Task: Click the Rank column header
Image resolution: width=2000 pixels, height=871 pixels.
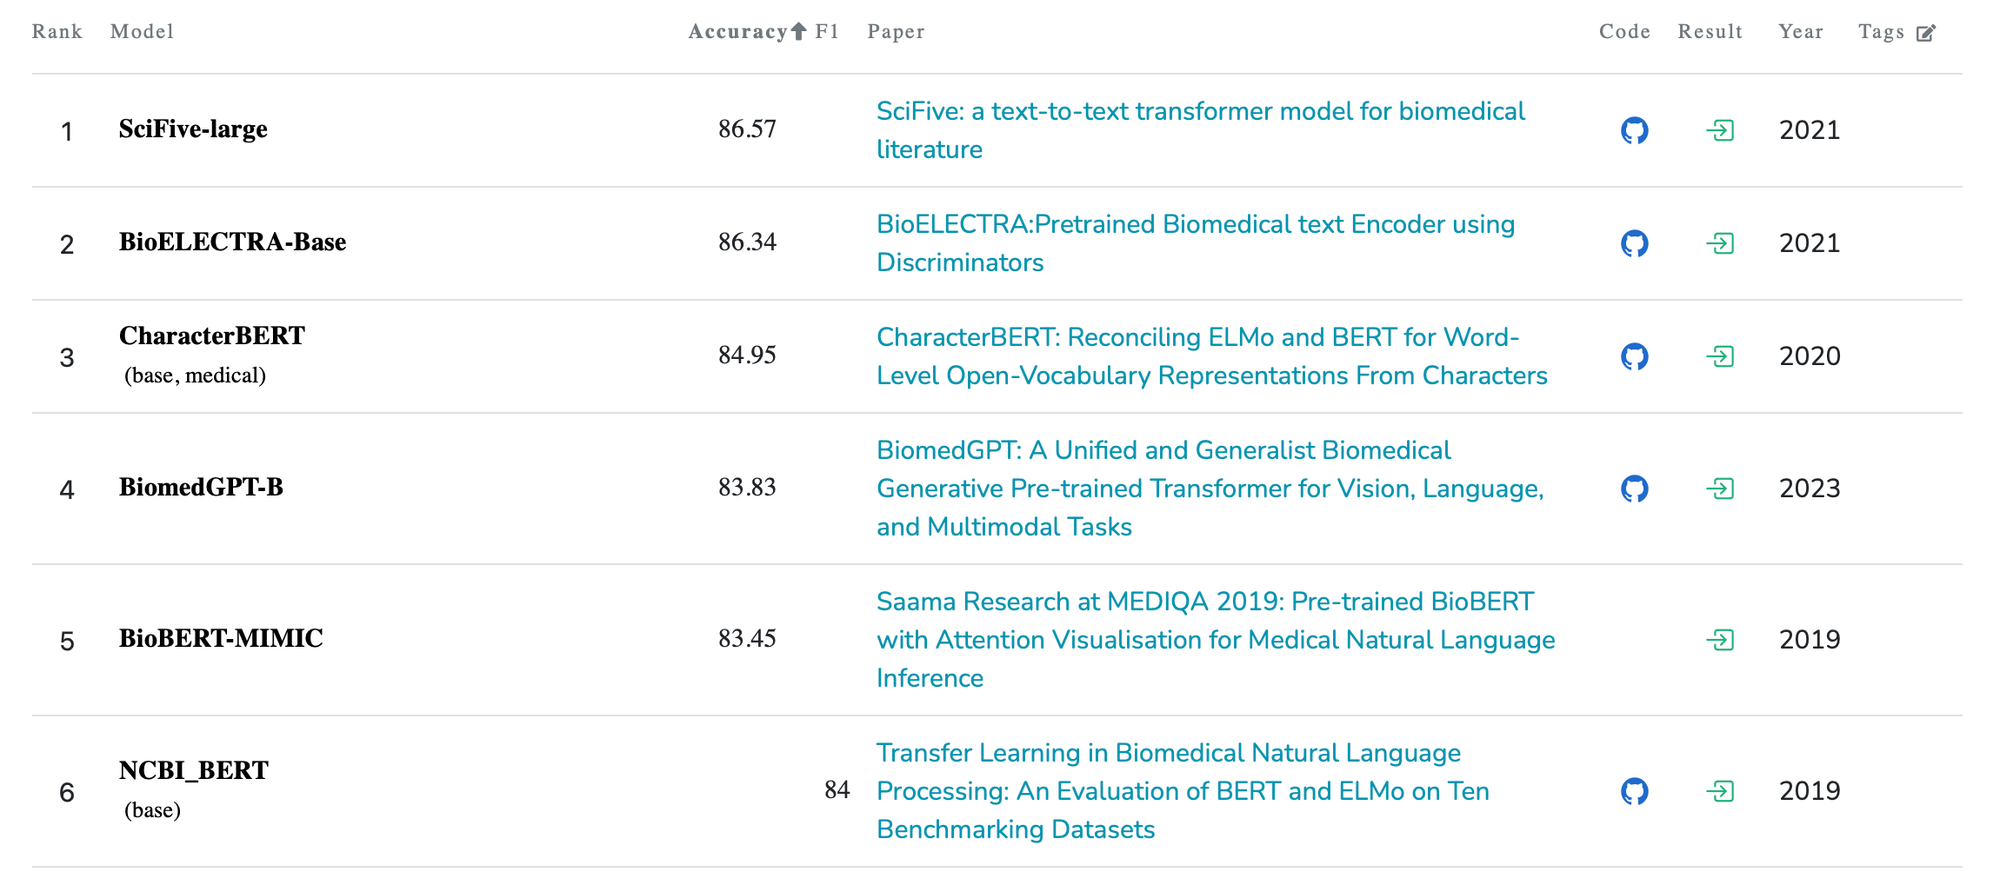Action: pos(57,32)
